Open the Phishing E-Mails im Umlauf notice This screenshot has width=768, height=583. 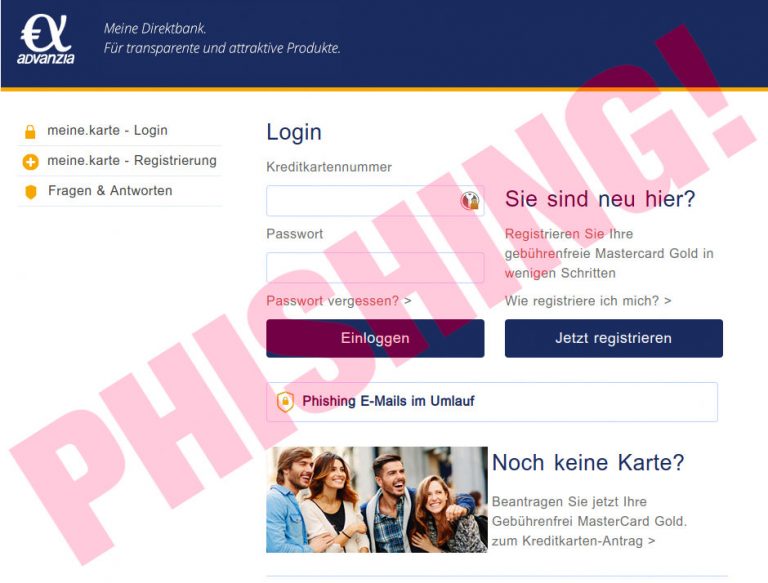492,402
